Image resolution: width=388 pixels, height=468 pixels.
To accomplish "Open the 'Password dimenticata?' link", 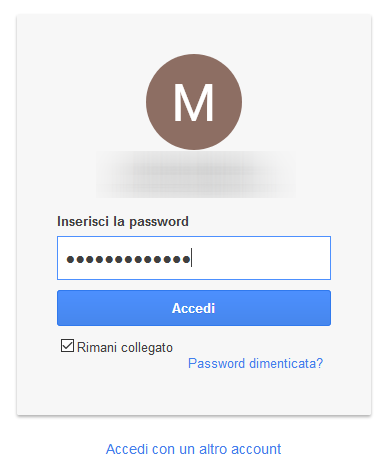I will [x=255, y=363].
